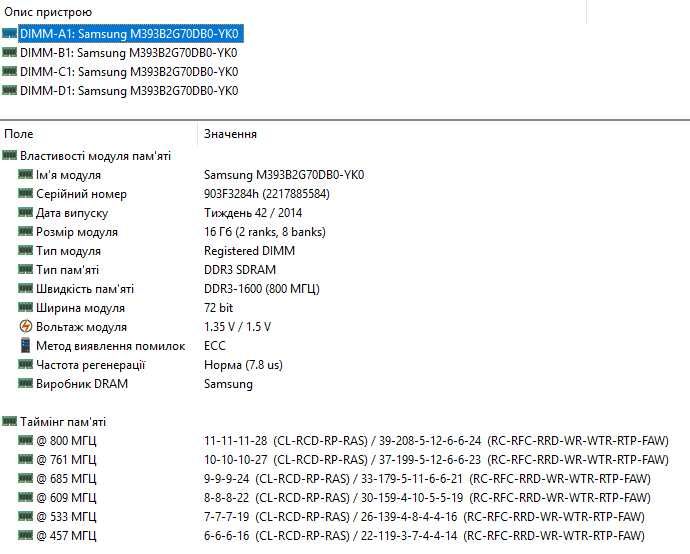Click the icon beside Тип пам'яті
Image resolution: width=690 pixels, height=554 pixels.
coord(26,269)
